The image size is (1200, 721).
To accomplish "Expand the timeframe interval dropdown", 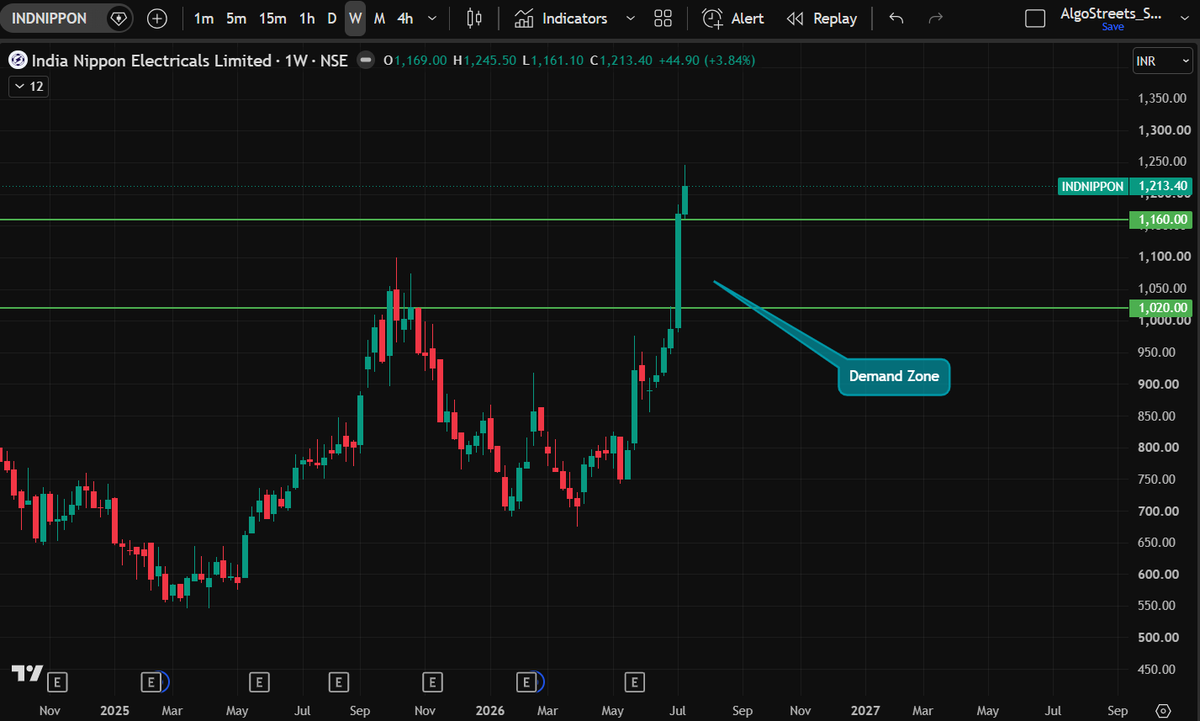I will (x=431, y=18).
